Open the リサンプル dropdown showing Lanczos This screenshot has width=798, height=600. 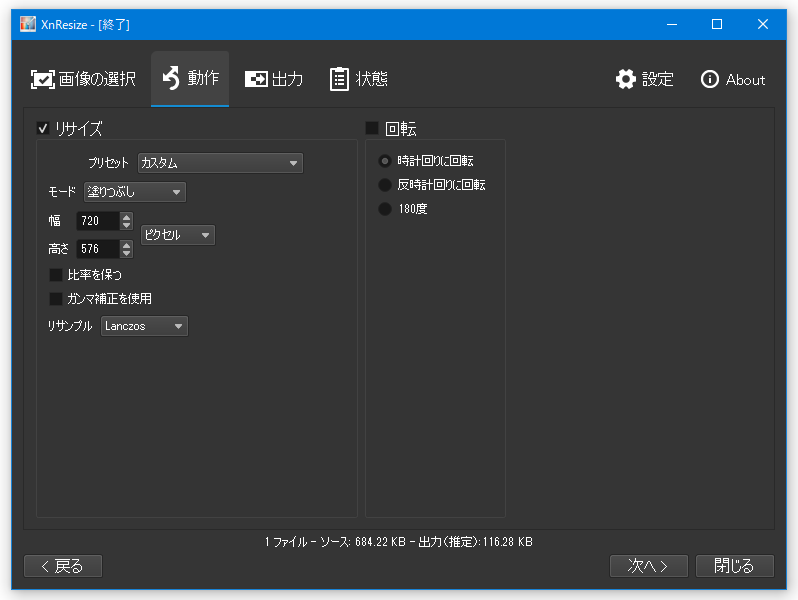pos(145,326)
